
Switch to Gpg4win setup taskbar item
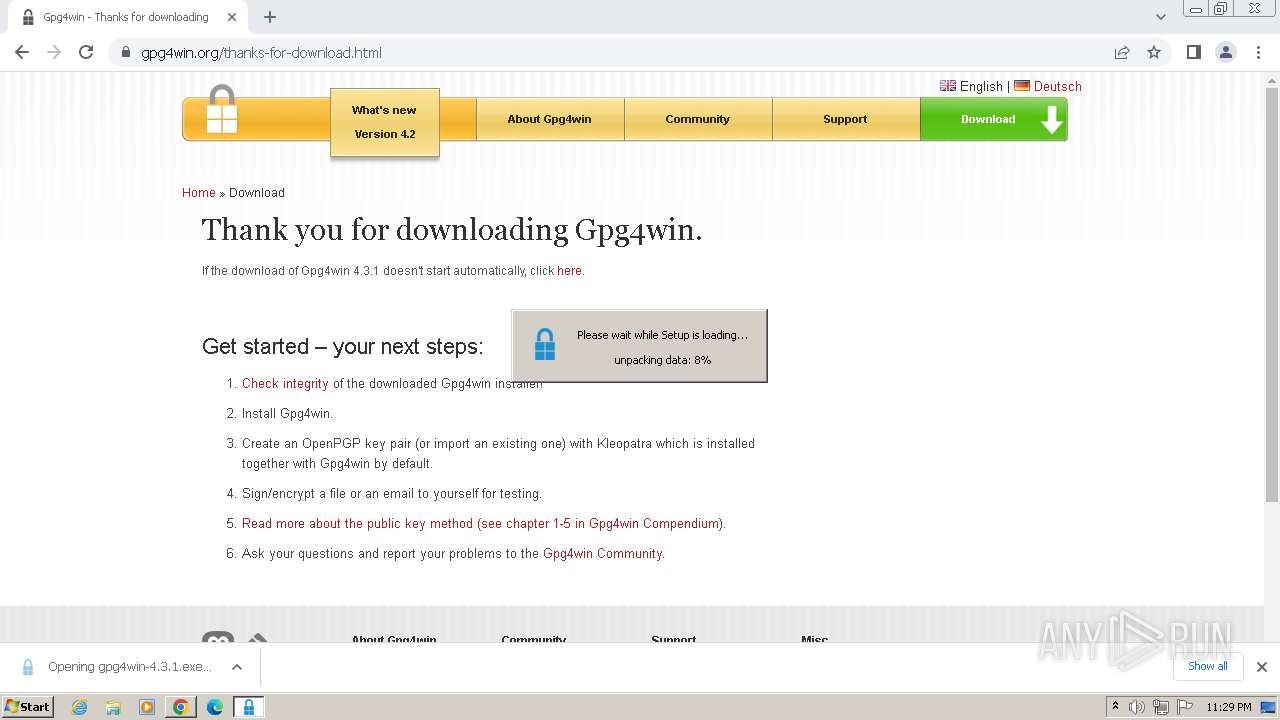pos(249,707)
